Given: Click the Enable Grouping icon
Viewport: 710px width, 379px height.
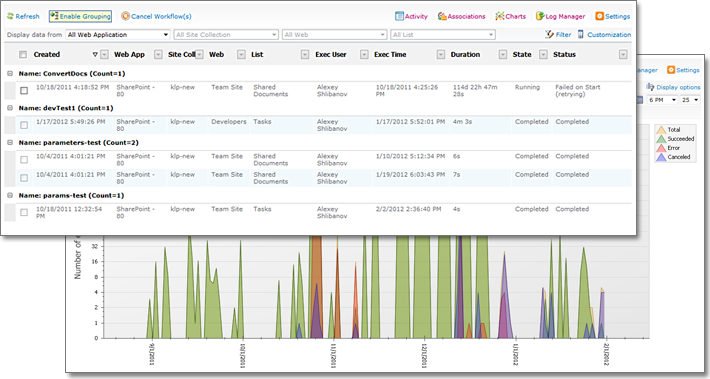Looking at the screenshot, I should [54, 16].
